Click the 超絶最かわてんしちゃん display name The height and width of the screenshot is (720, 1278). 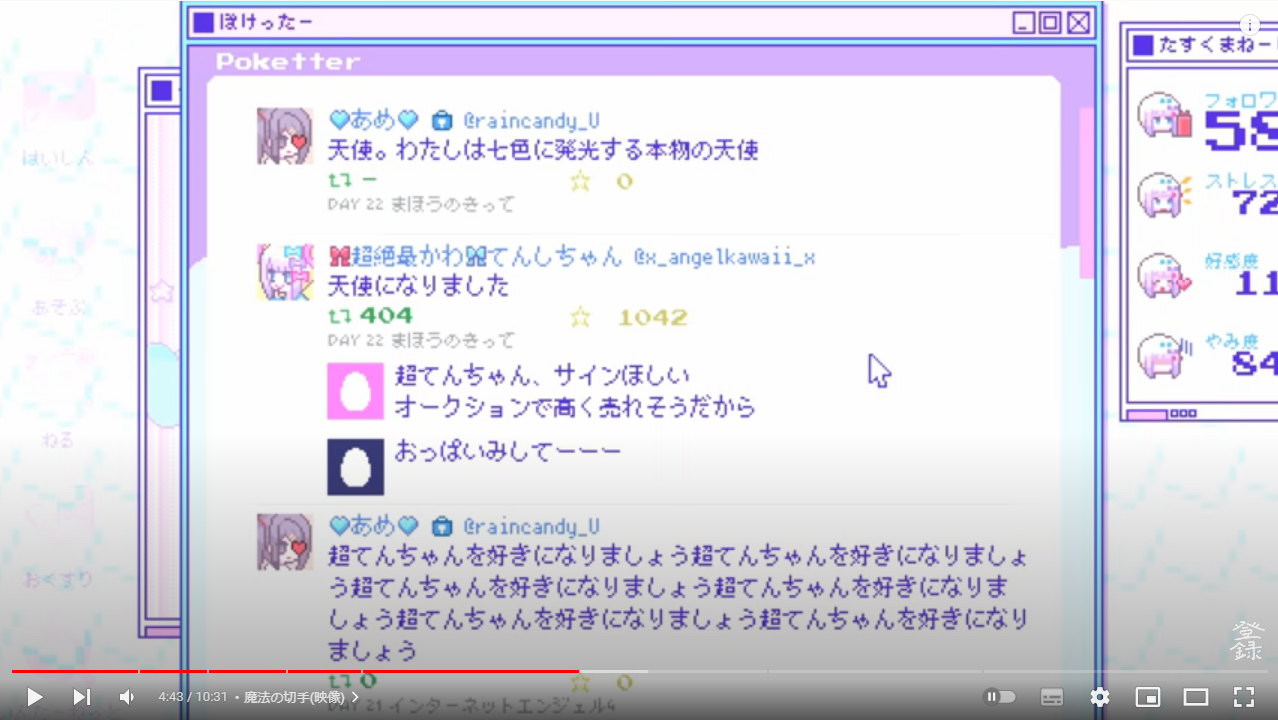[x=475, y=257]
